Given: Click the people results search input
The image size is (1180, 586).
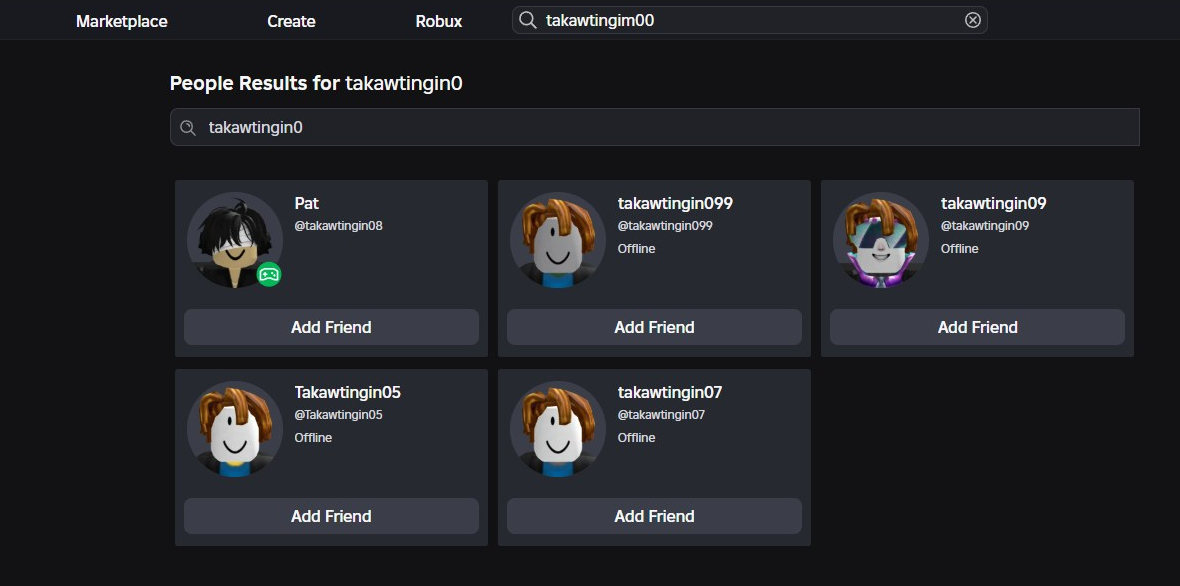Looking at the screenshot, I should point(655,127).
